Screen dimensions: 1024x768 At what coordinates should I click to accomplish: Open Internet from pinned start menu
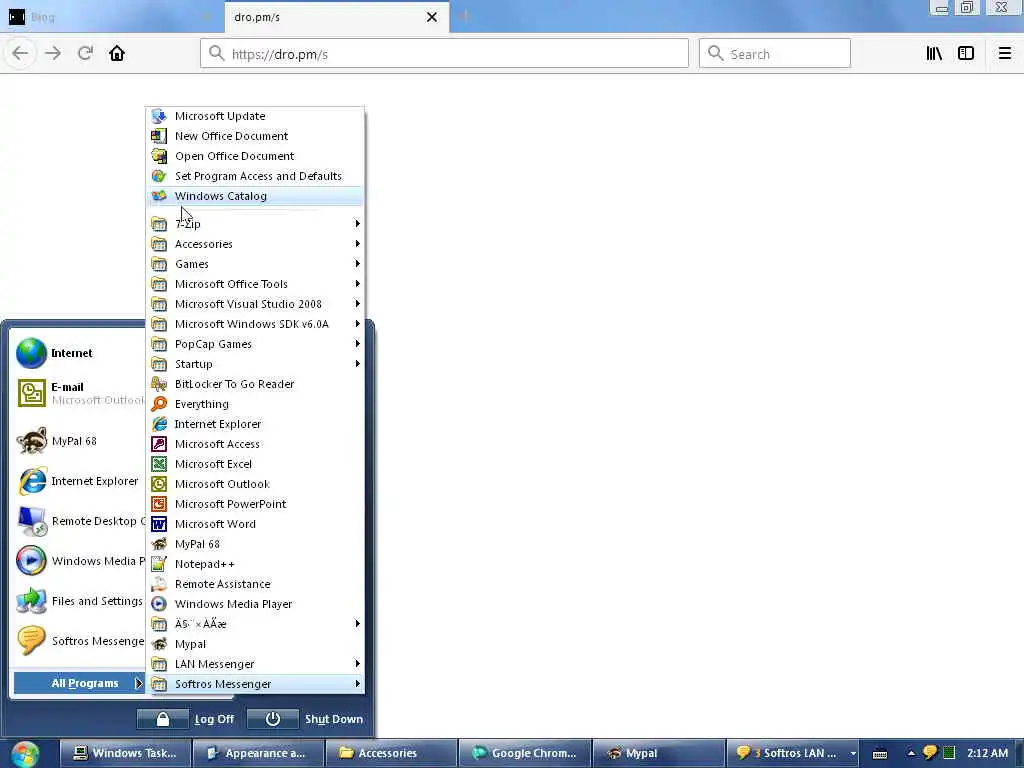79,353
